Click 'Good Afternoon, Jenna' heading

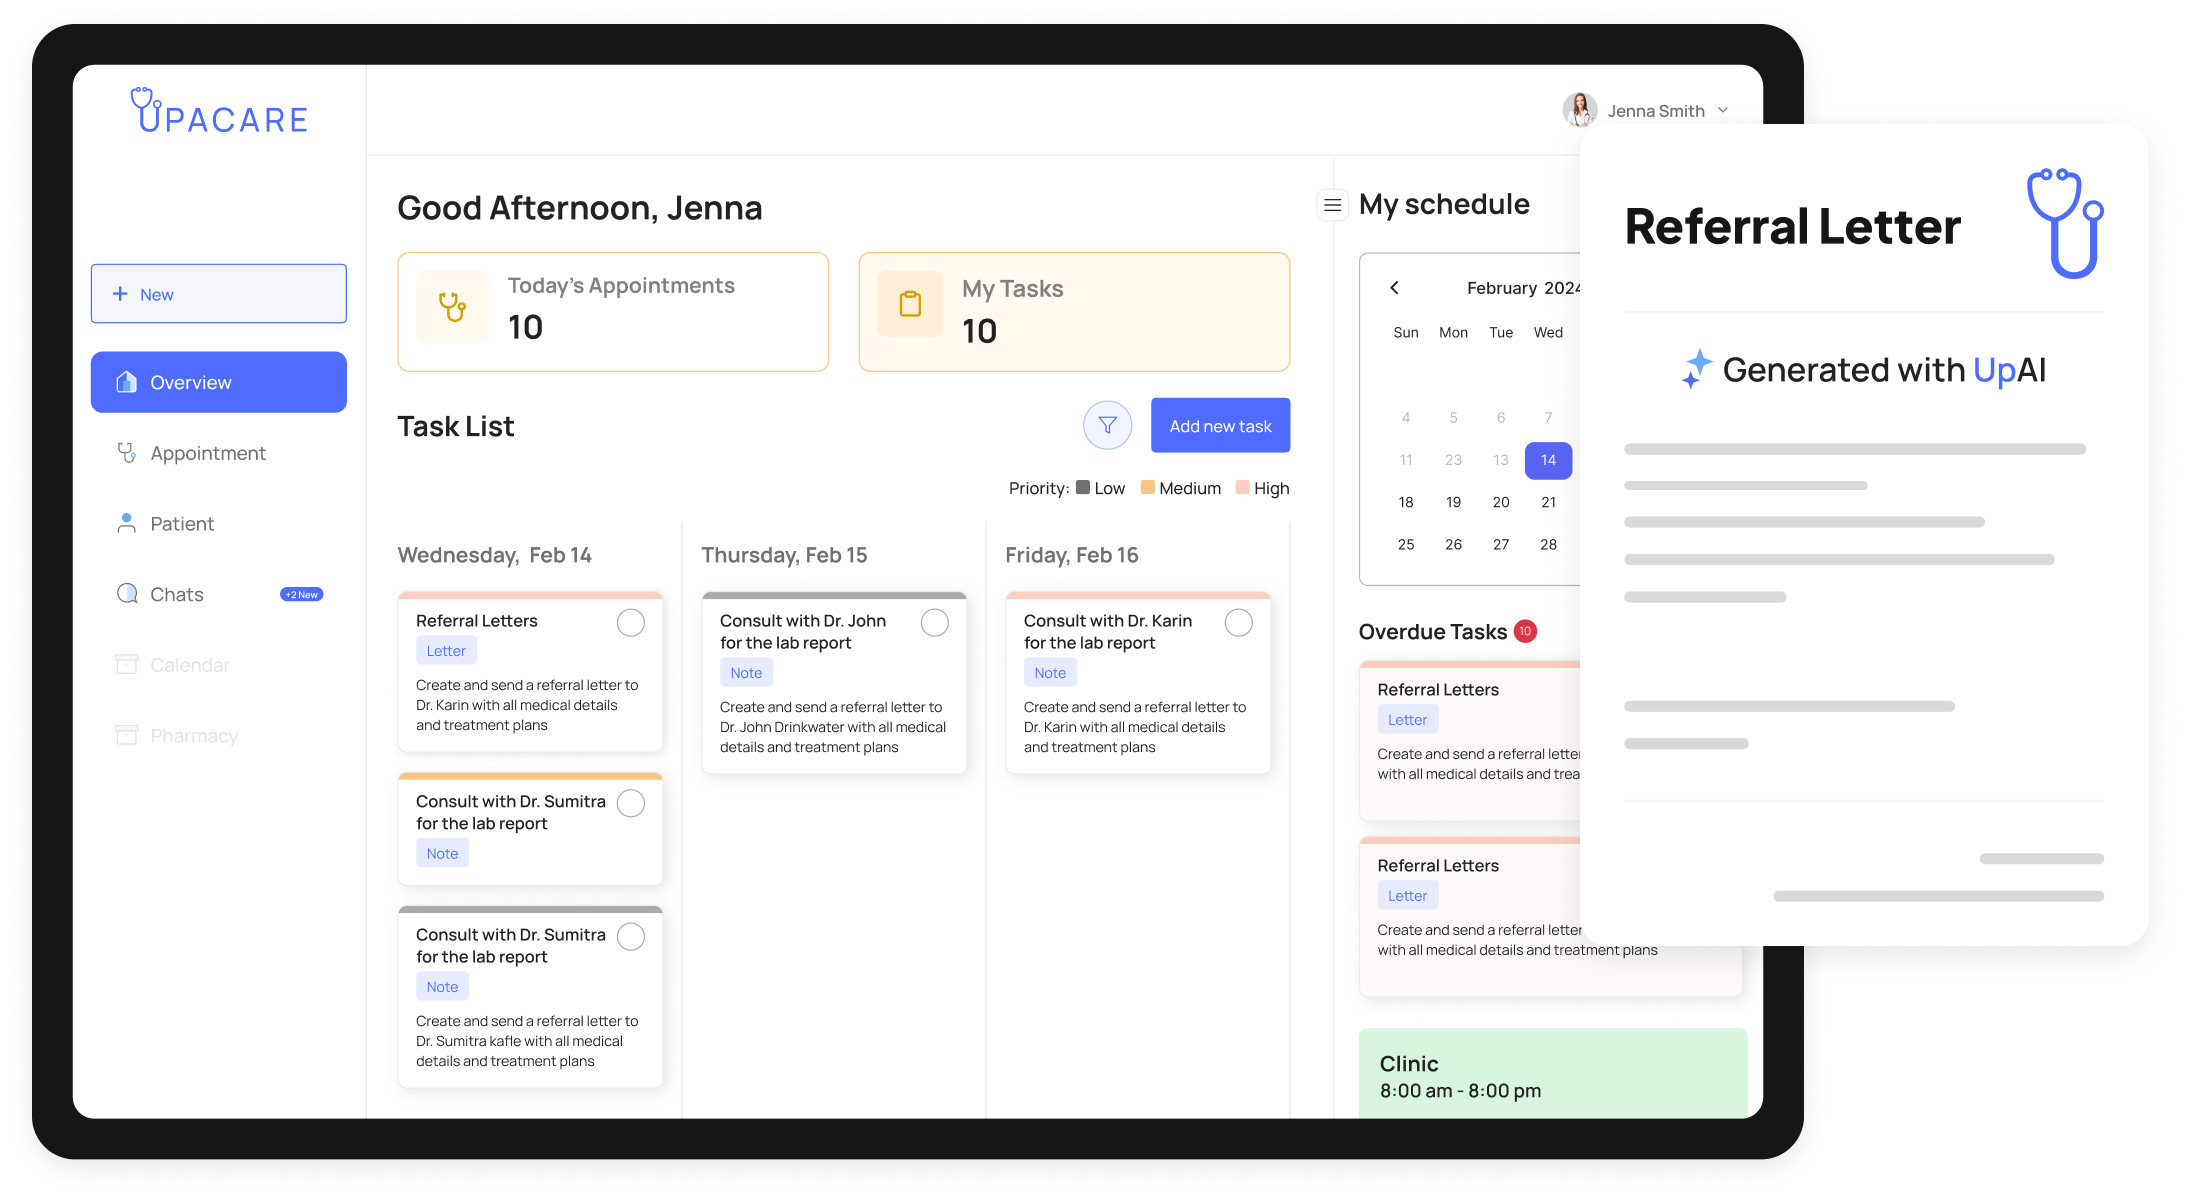pos(580,208)
